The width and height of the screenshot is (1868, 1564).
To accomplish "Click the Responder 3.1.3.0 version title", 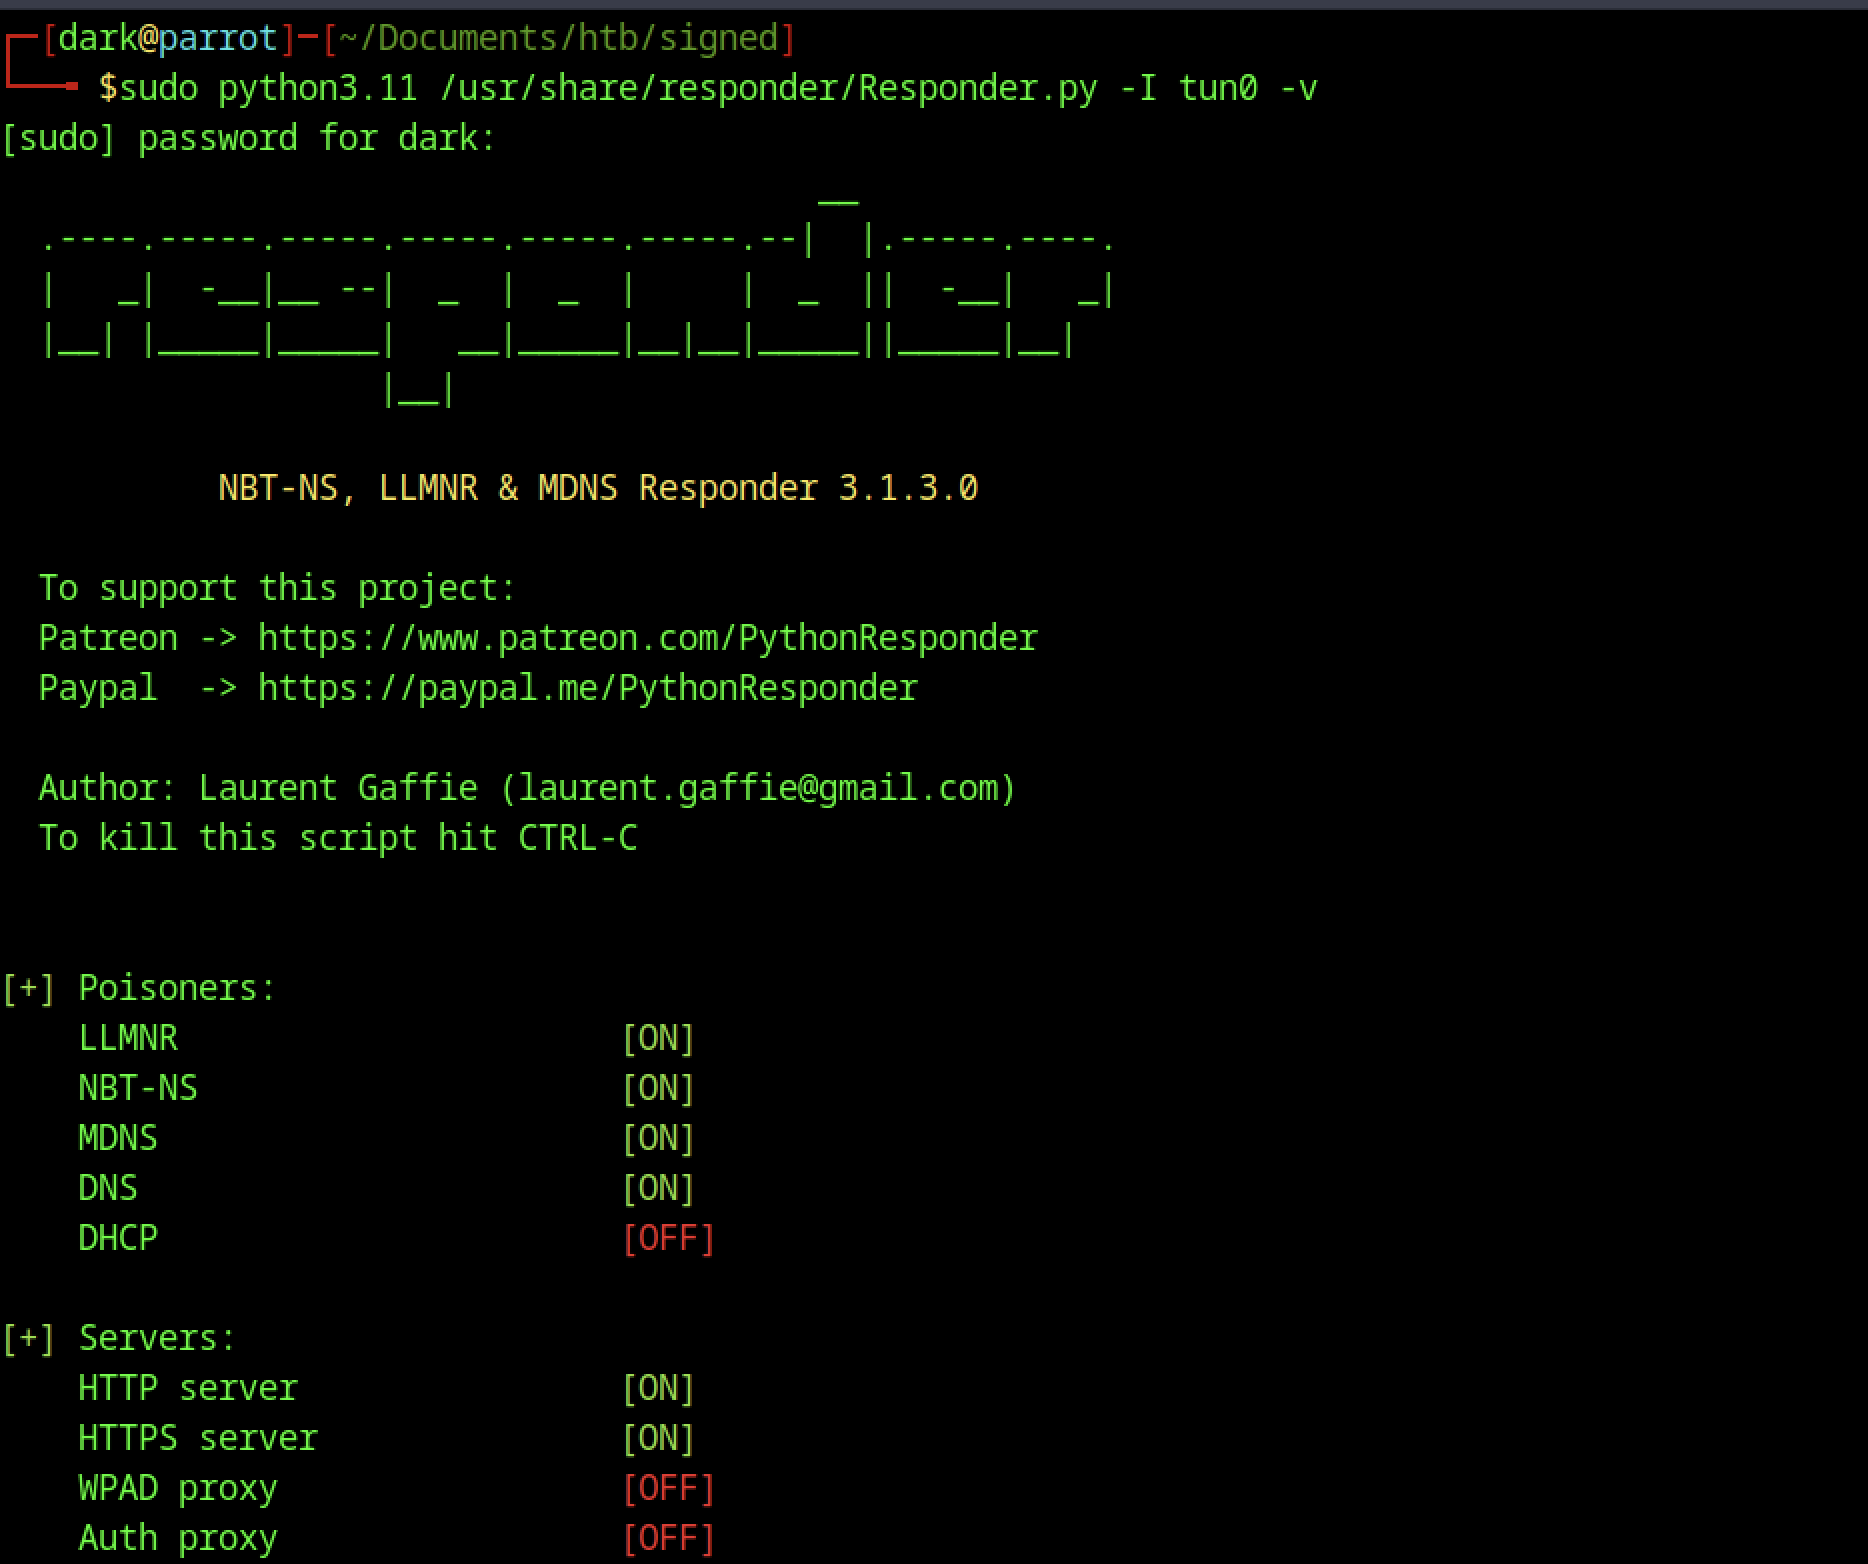I will click(597, 488).
